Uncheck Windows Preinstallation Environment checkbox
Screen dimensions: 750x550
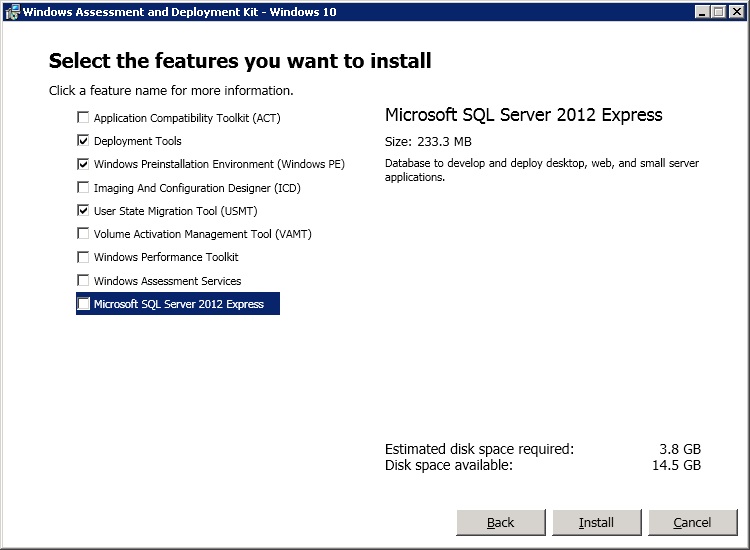[x=84, y=164]
